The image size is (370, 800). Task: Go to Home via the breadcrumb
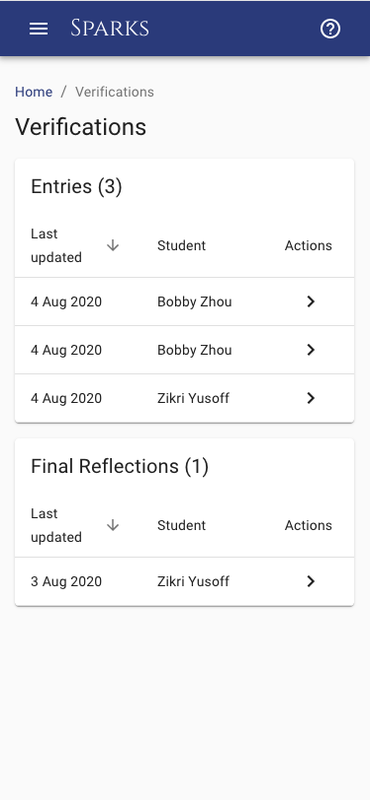(34, 92)
